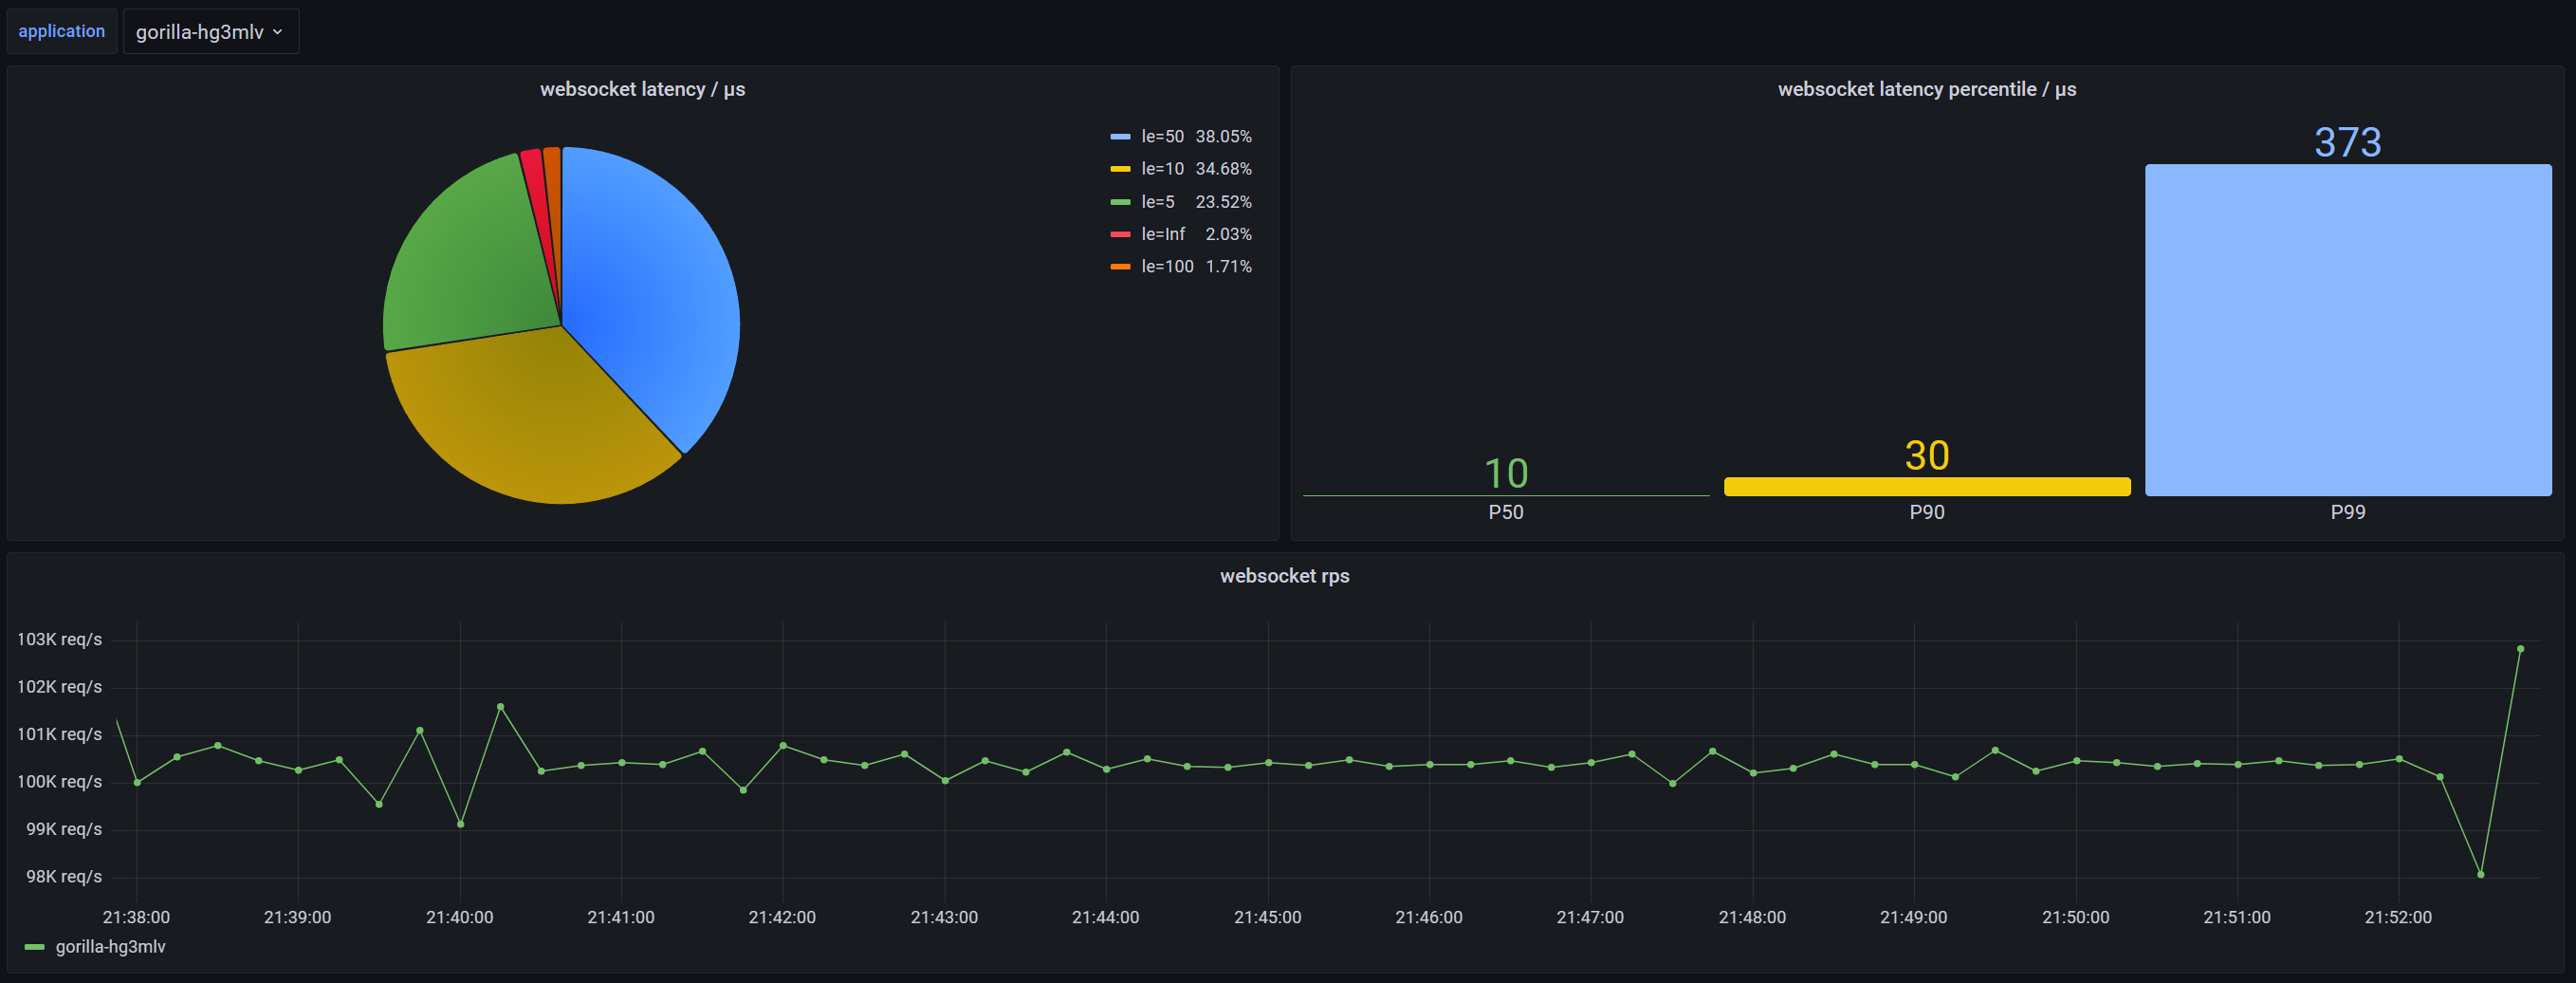2576x983 pixels.
Task: Click the 103K req/s axis label
Action: [59, 640]
